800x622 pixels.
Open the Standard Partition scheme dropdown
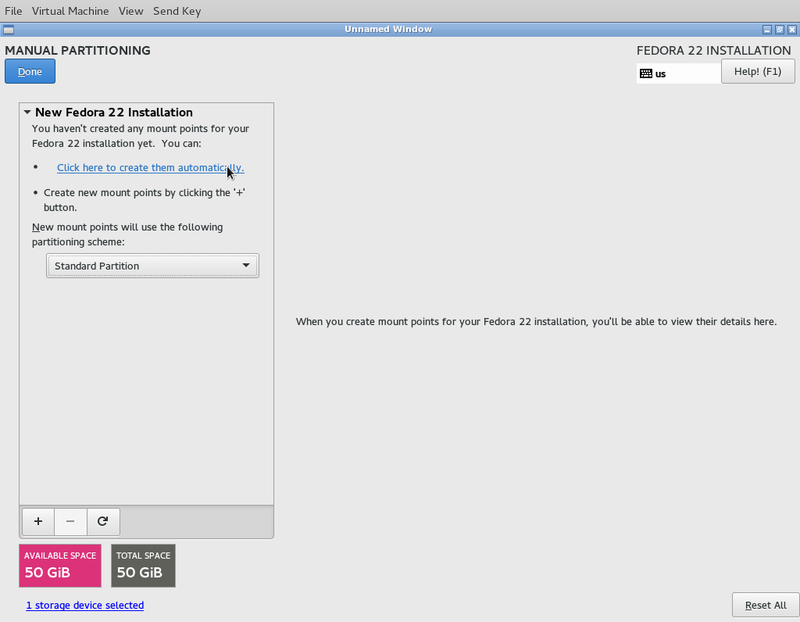pyautogui.click(x=152, y=265)
